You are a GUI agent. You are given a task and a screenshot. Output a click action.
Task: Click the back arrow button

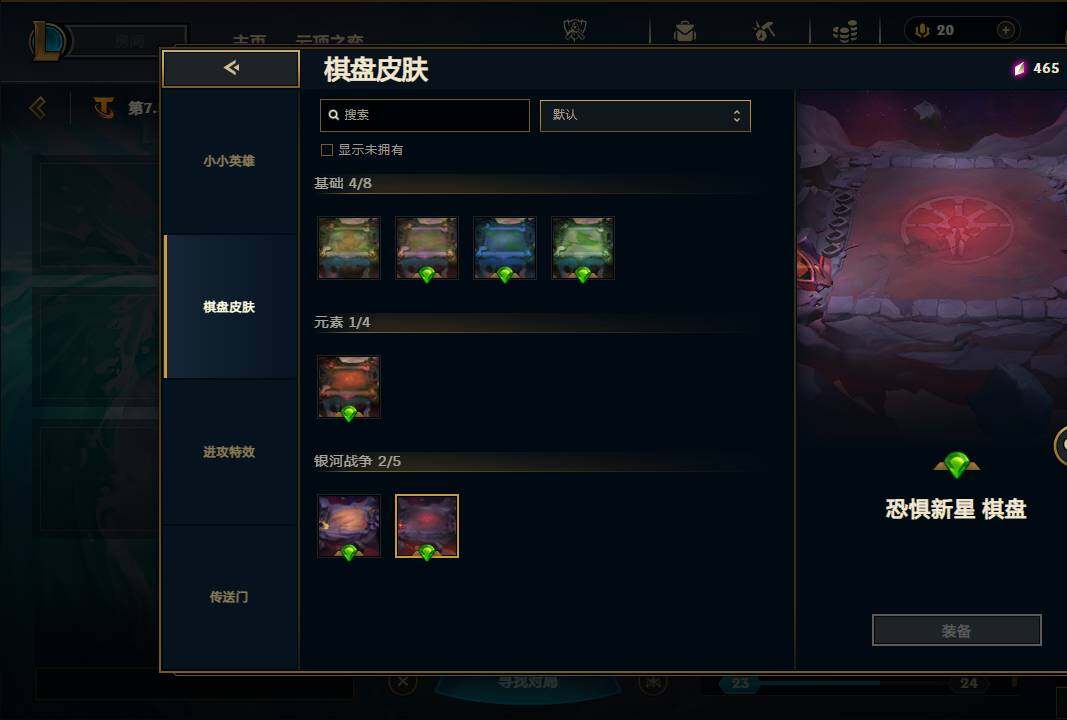(231, 68)
